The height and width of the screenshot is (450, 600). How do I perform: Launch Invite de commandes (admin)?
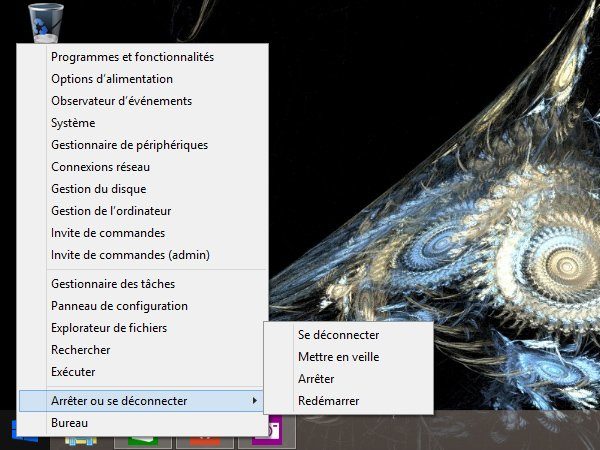[142, 255]
